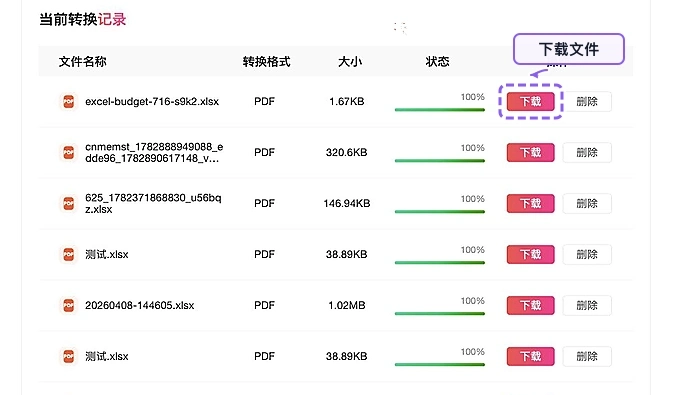Click the 状态 column header
The height and width of the screenshot is (395, 700).
[x=438, y=61]
